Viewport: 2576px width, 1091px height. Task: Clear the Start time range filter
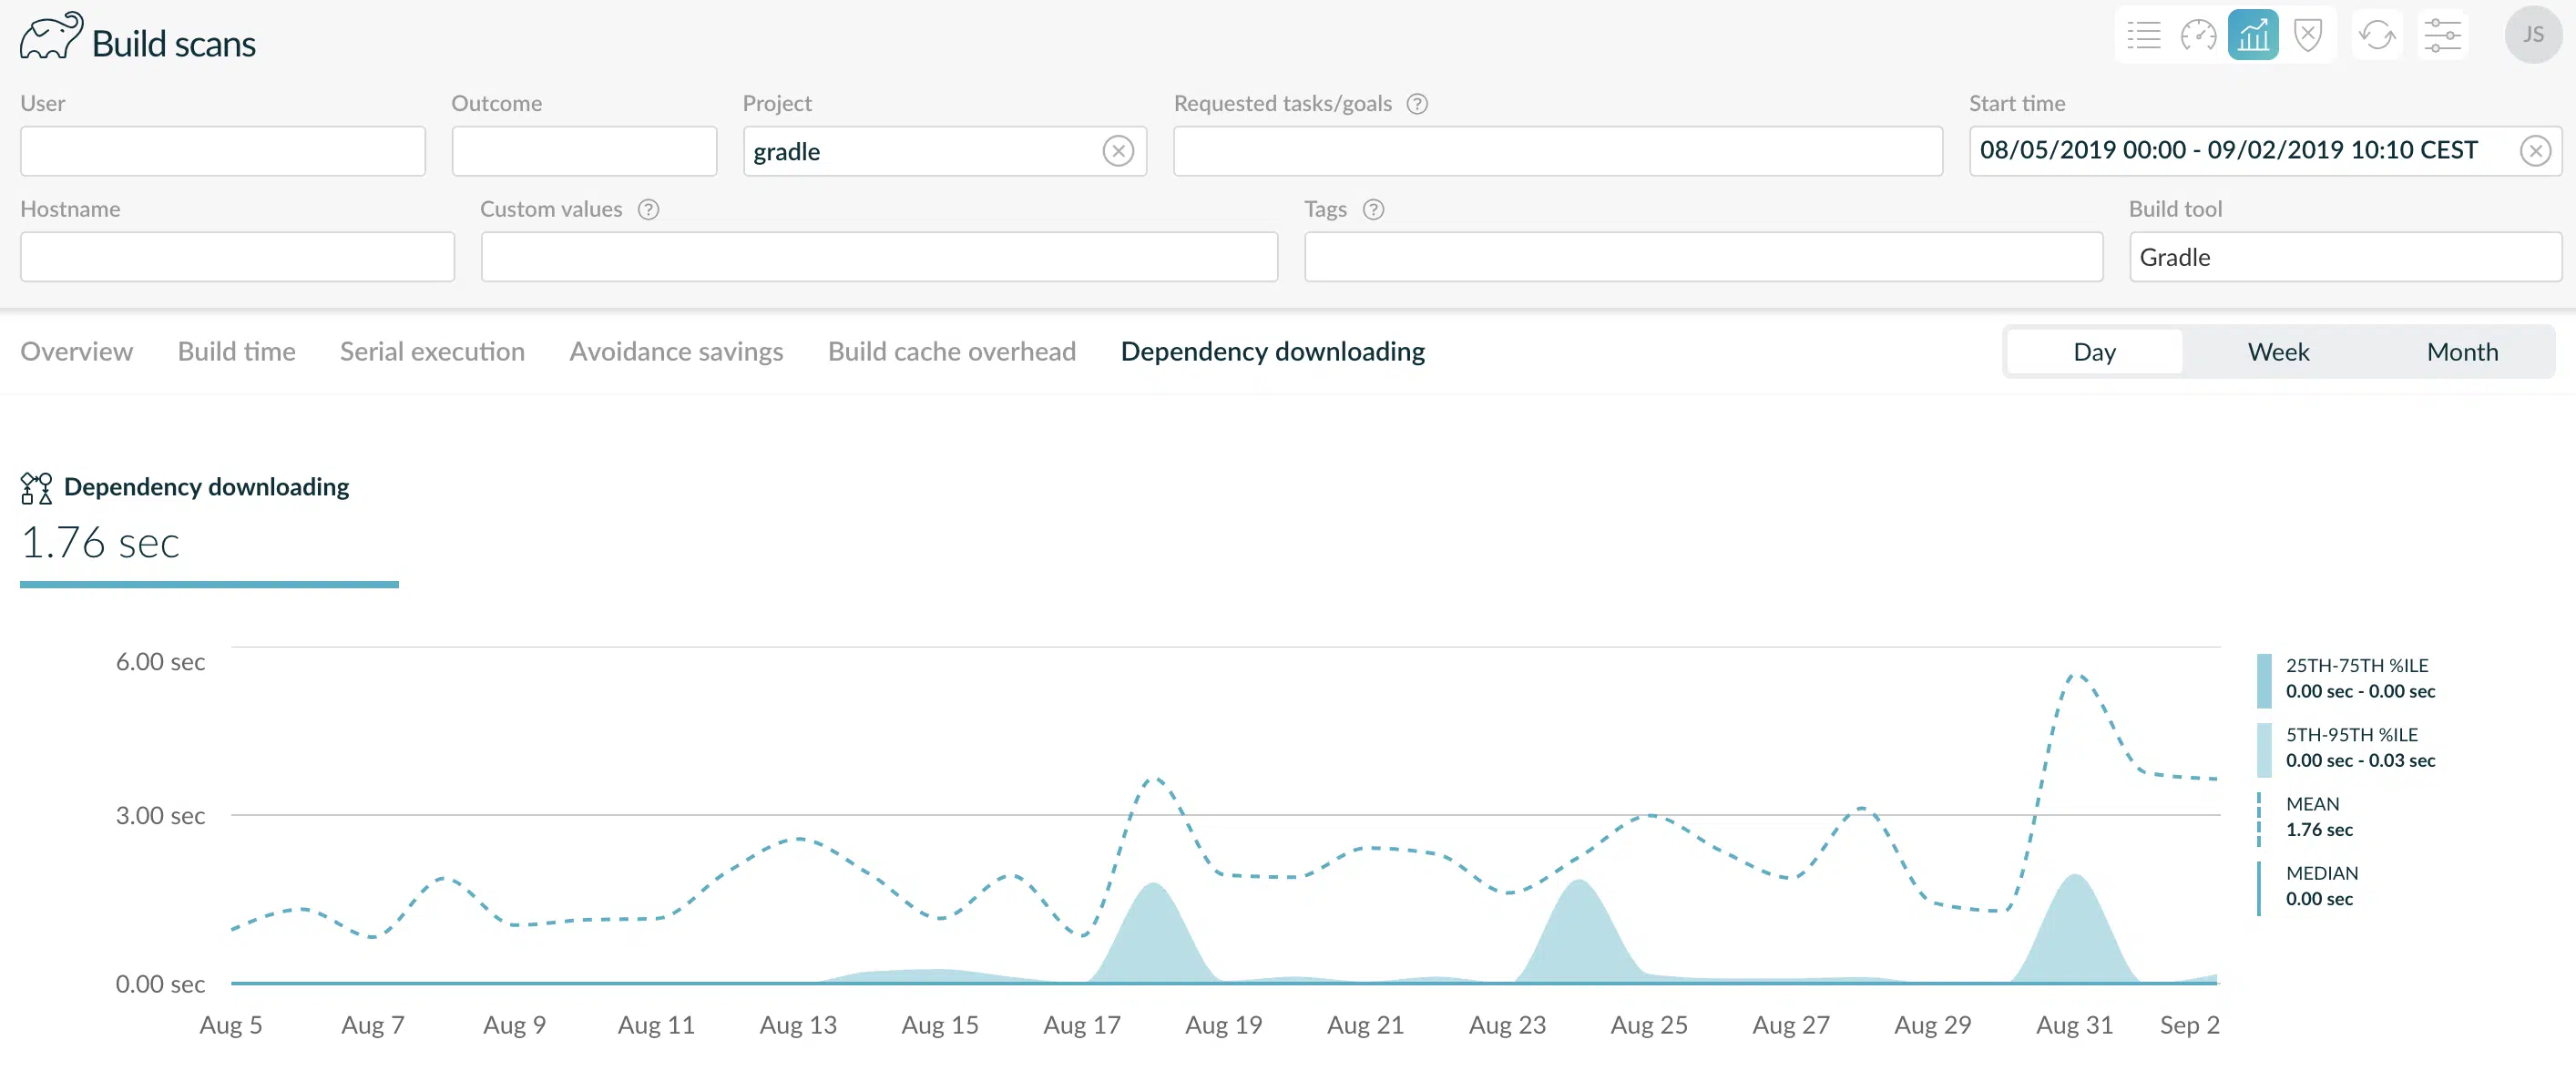[2535, 151]
